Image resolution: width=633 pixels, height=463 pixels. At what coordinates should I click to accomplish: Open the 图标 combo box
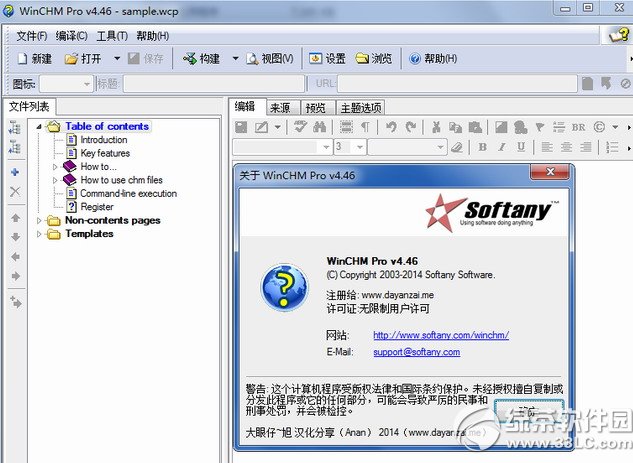[67, 84]
